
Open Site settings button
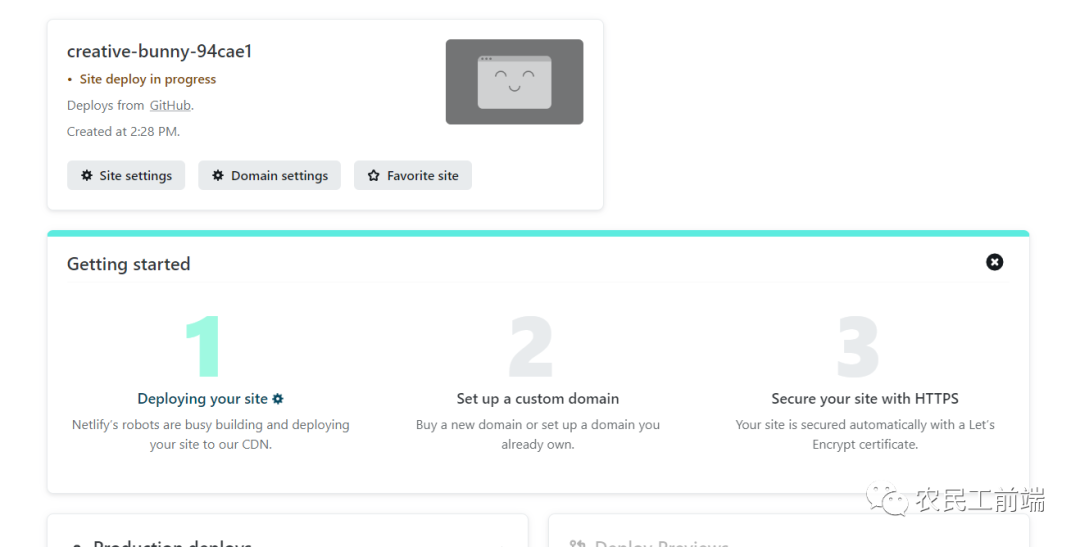(x=126, y=176)
